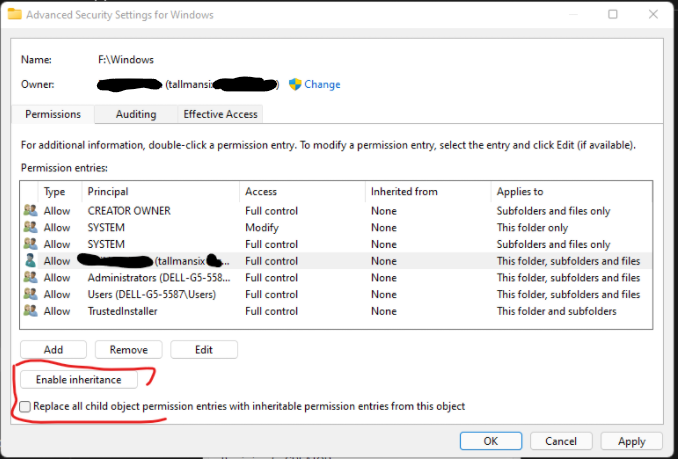684x463 pixels.
Task: Edit the selected permission entry
Action: tap(203, 350)
